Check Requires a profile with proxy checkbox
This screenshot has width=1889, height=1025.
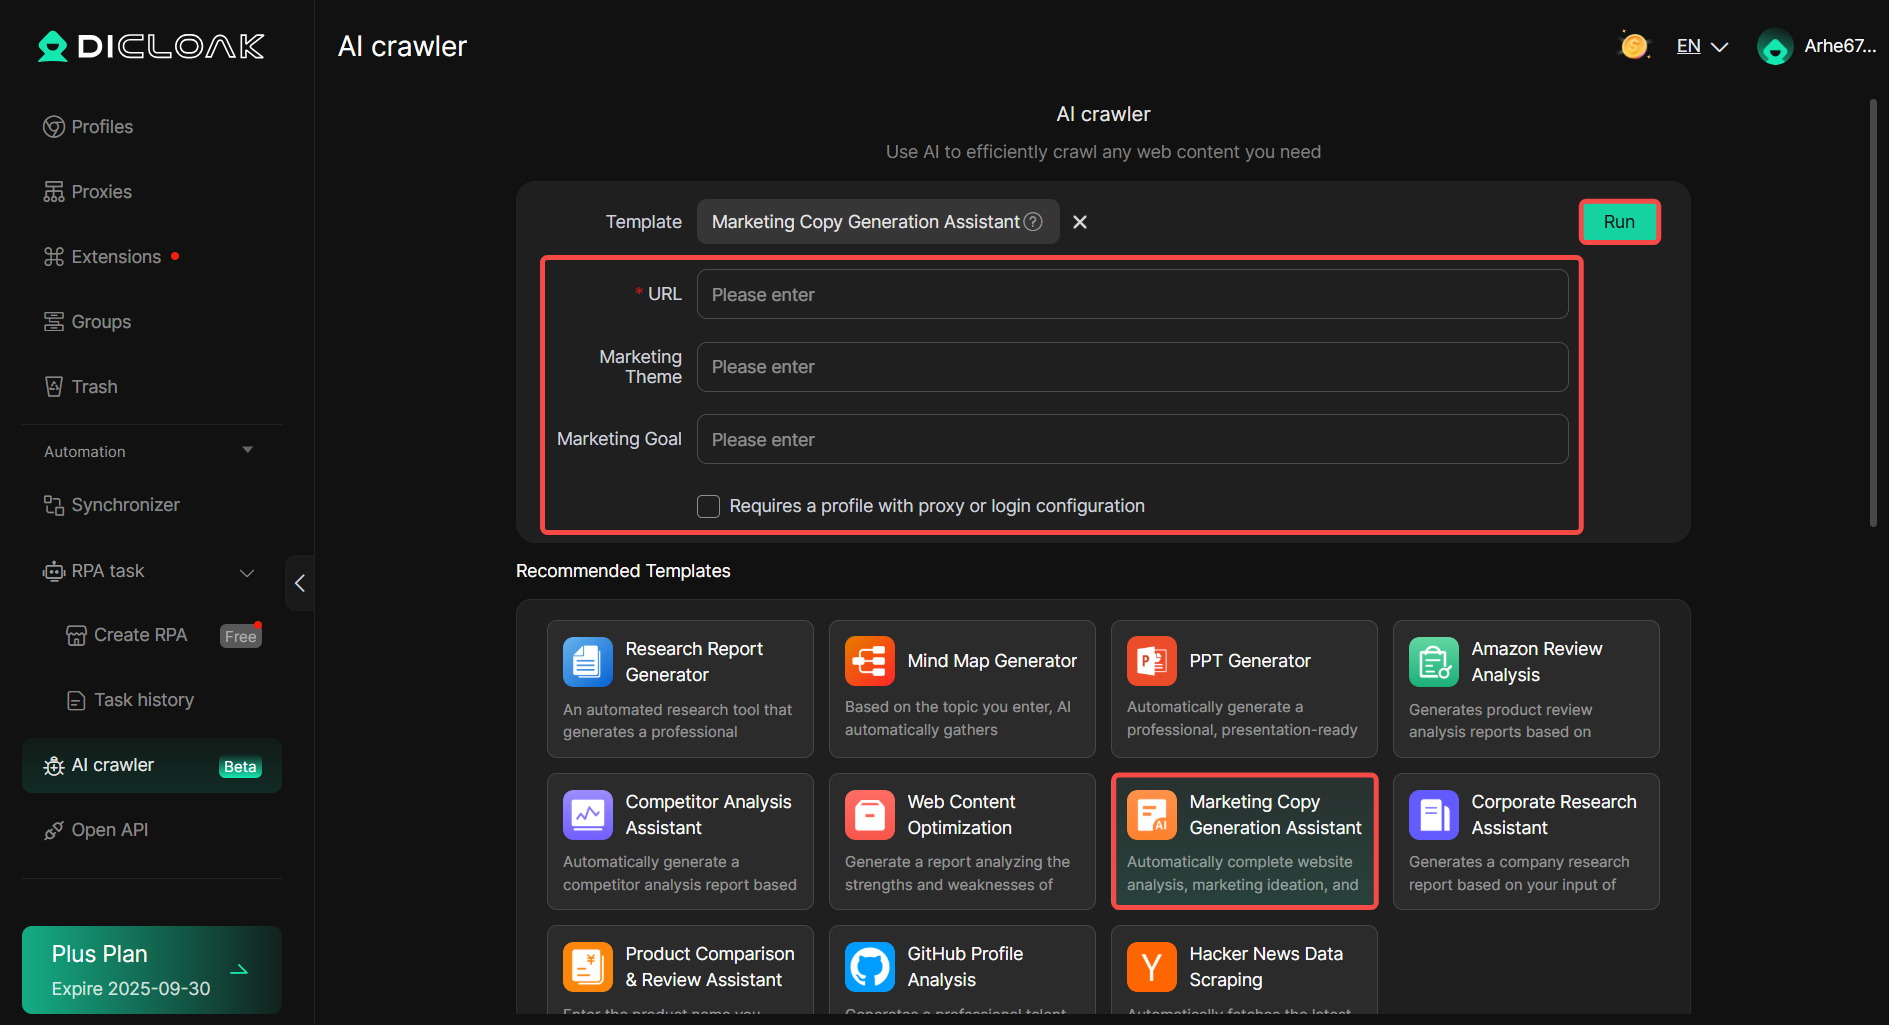[x=708, y=507]
